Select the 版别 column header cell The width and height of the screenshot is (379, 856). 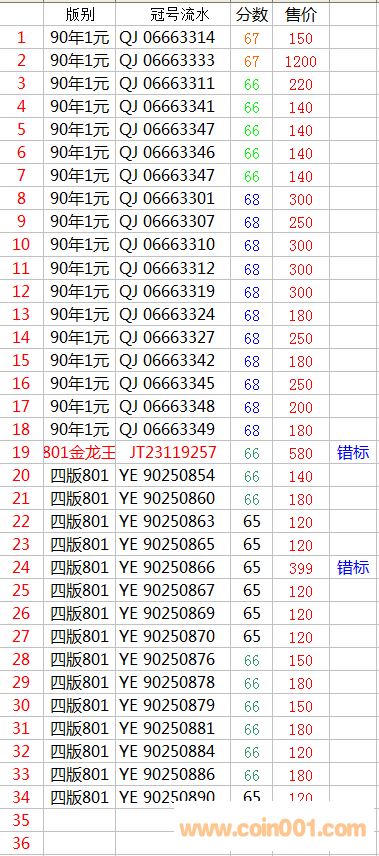[x=80, y=15]
